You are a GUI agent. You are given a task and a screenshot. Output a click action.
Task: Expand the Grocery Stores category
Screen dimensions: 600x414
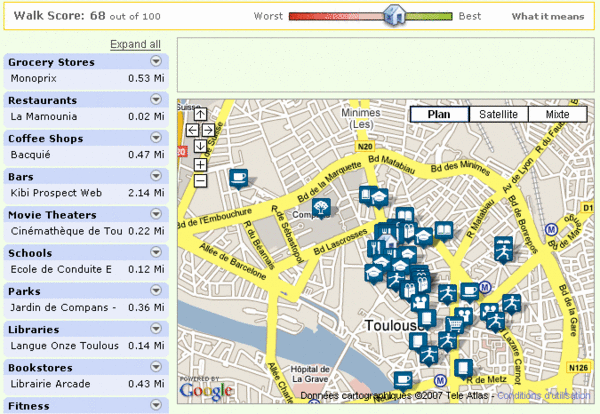[156, 61]
